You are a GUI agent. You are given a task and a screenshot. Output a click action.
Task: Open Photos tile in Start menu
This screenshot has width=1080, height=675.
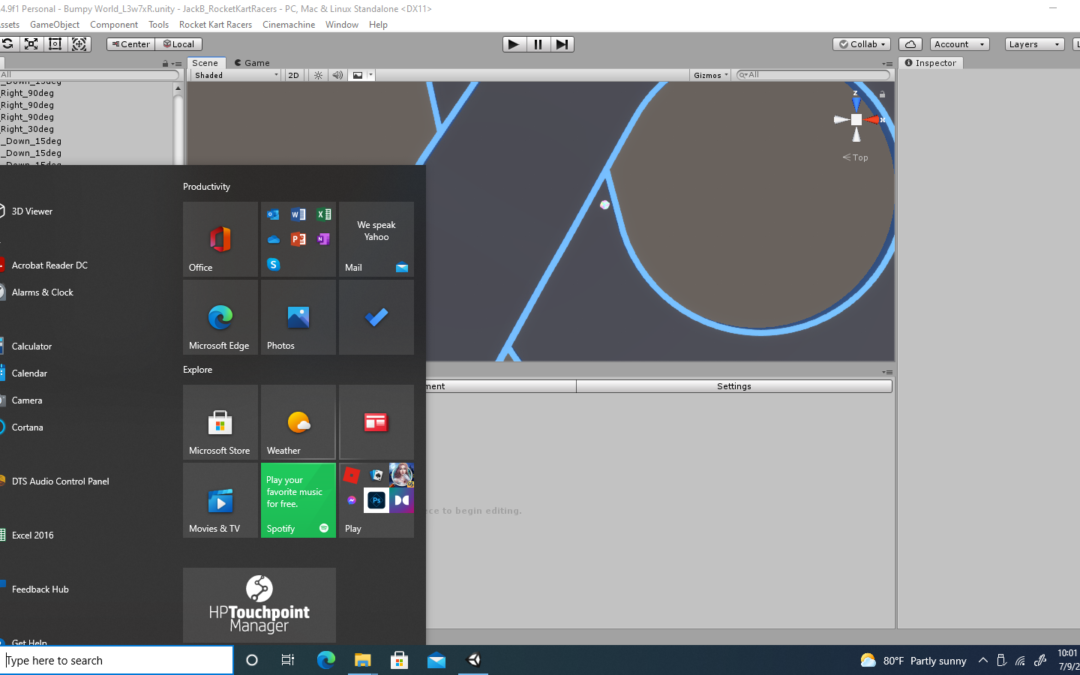pyautogui.click(x=298, y=317)
